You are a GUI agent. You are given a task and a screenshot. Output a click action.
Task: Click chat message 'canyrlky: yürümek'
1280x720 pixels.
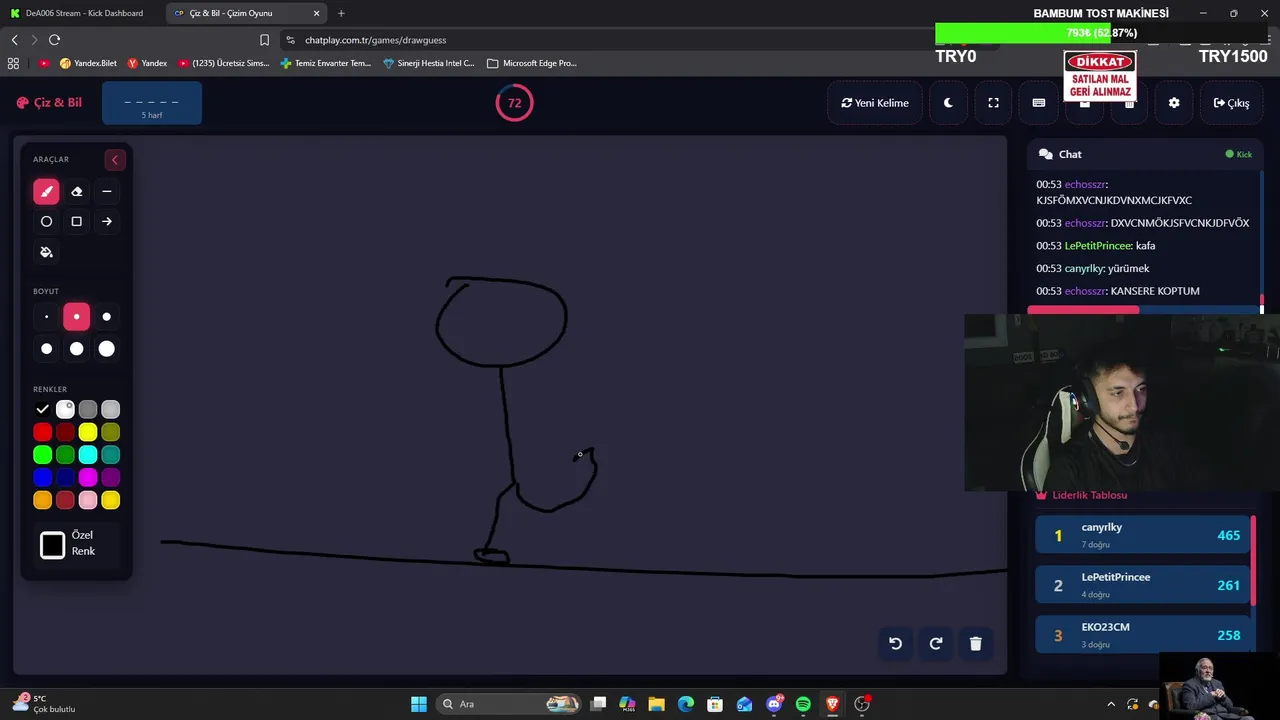pyautogui.click(x=1093, y=268)
